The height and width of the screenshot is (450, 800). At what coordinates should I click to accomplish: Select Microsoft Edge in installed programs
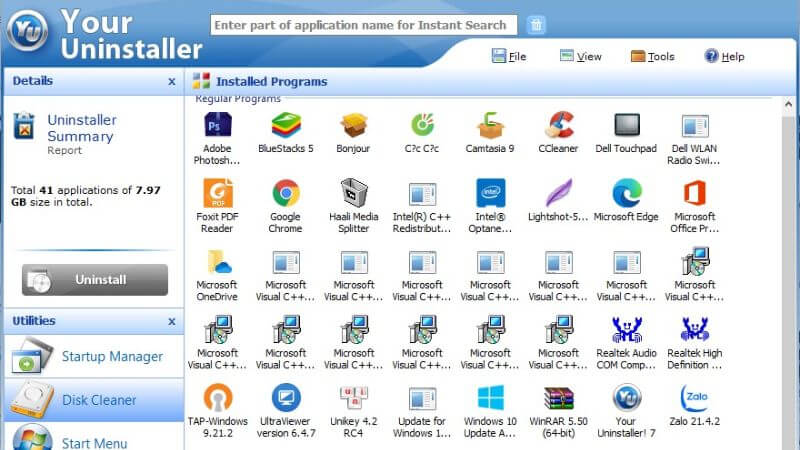coord(627,193)
